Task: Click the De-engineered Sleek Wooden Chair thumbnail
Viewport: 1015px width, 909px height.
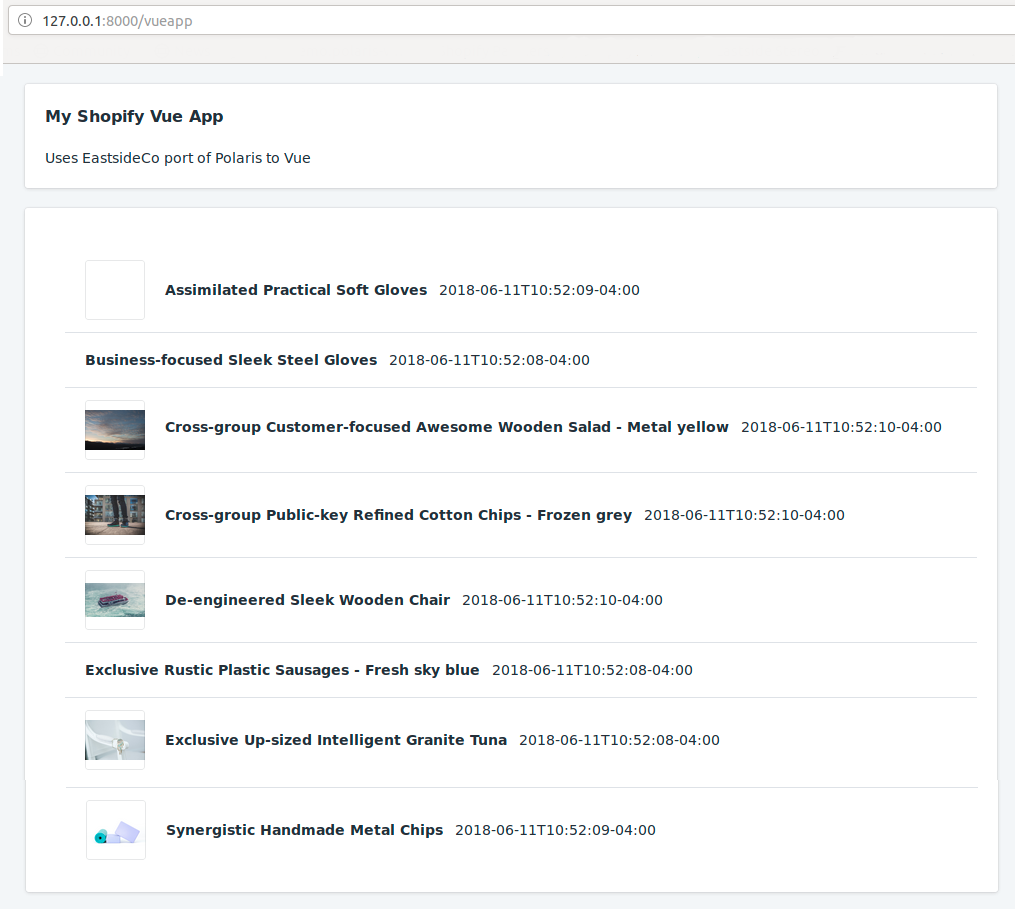Action: point(115,600)
